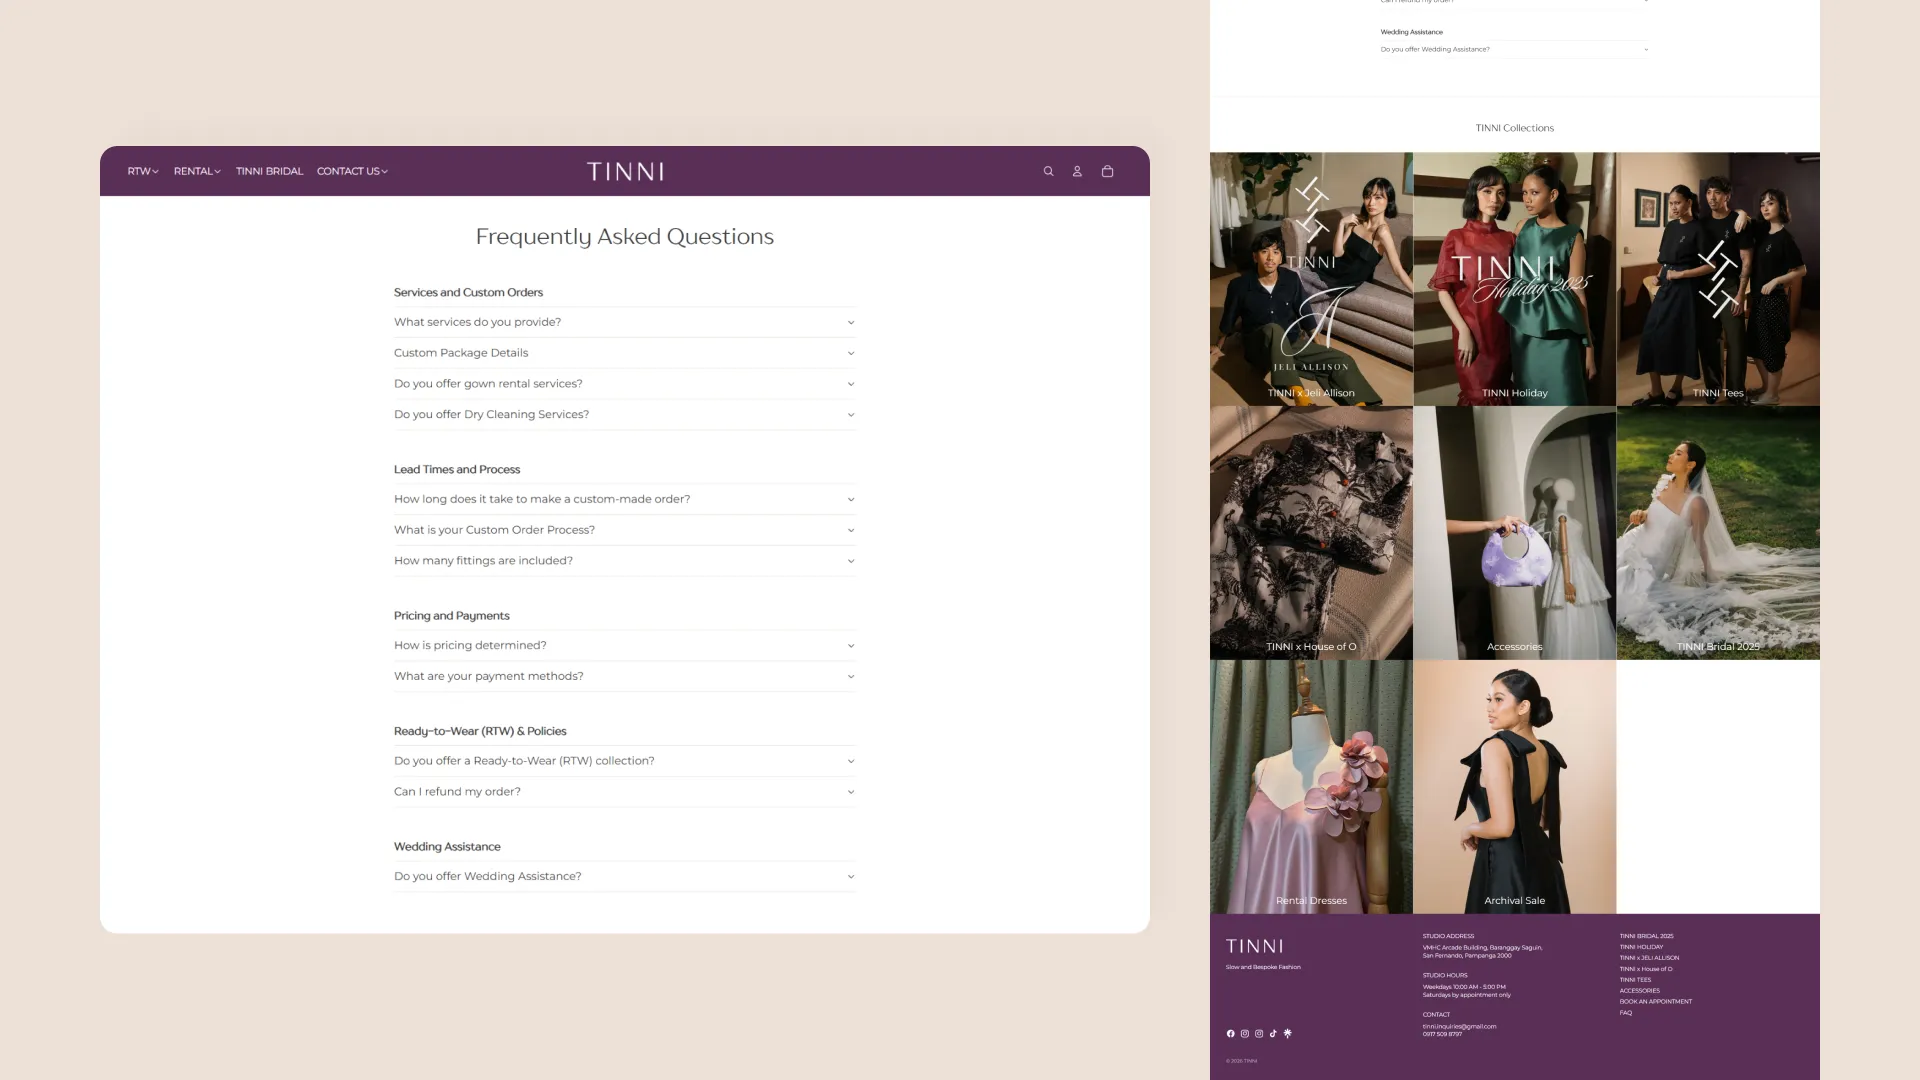The width and height of the screenshot is (1920, 1080).
Task: Open the RENTAL dropdown menu
Action: point(196,171)
